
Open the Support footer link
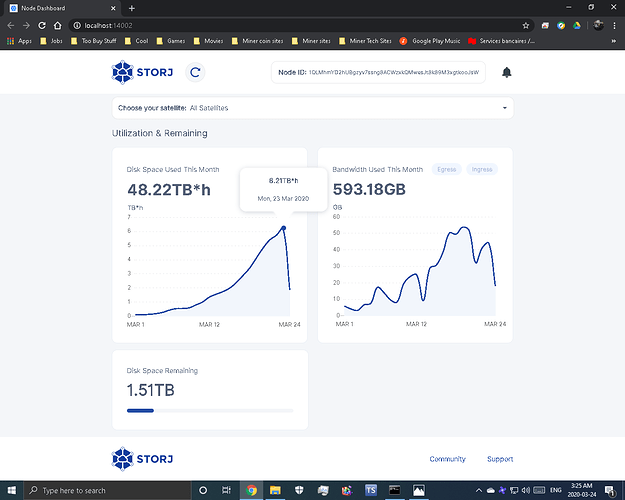500,459
